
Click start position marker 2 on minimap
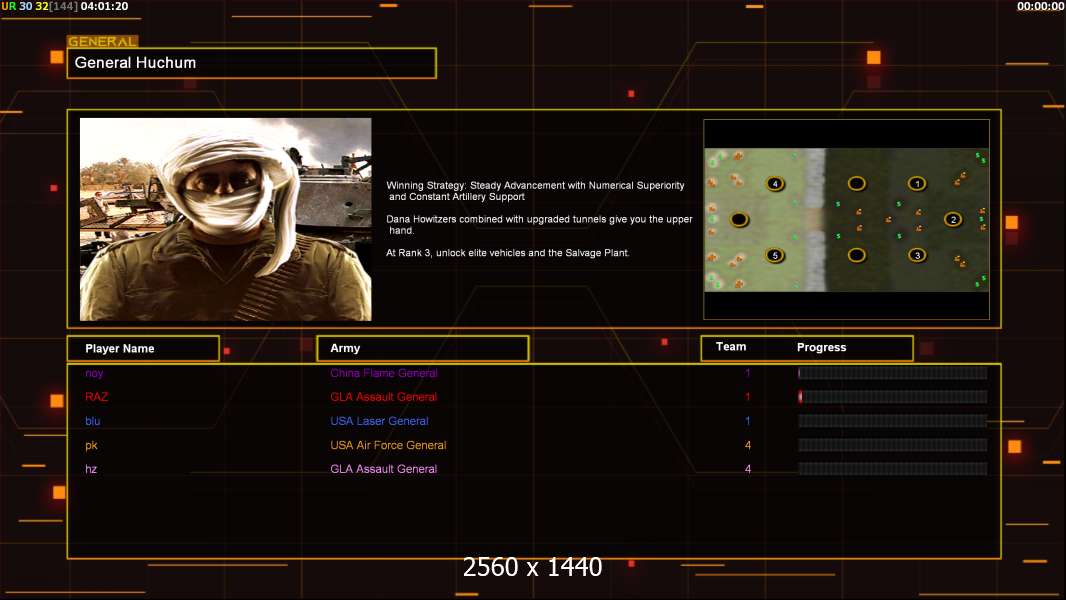[953, 219]
